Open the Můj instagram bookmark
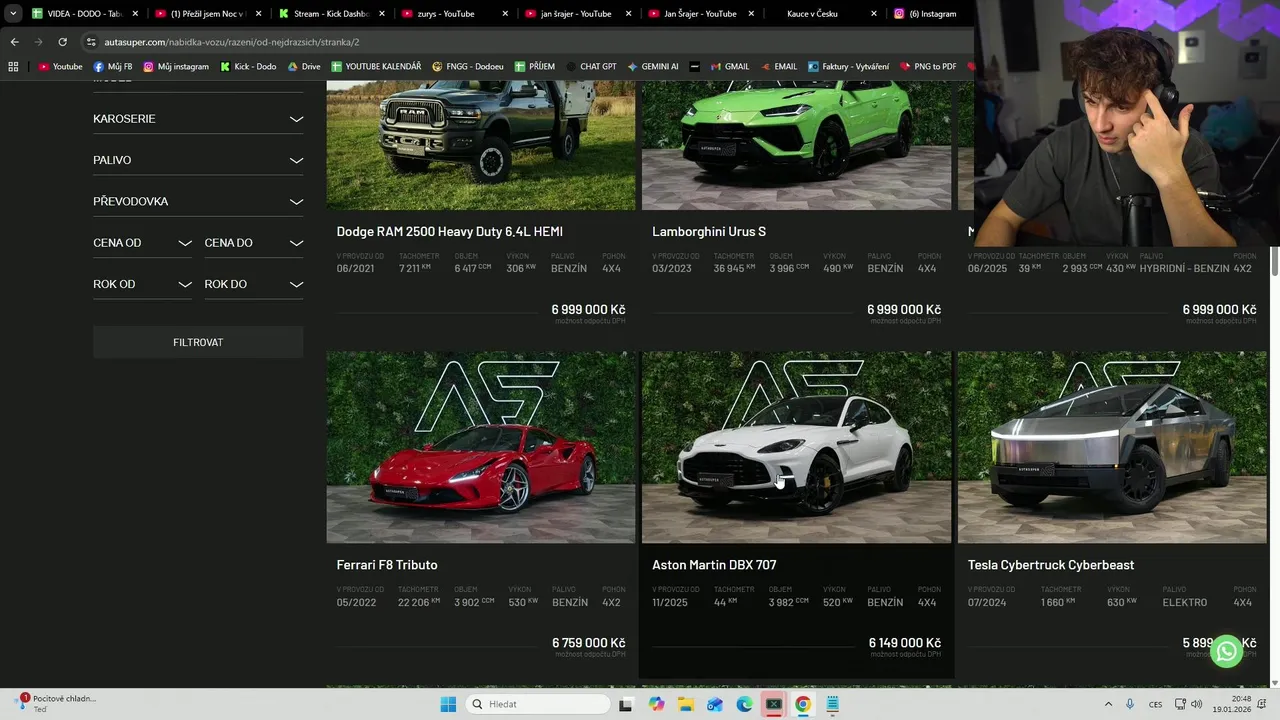 pyautogui.click(x=176, y=66)
